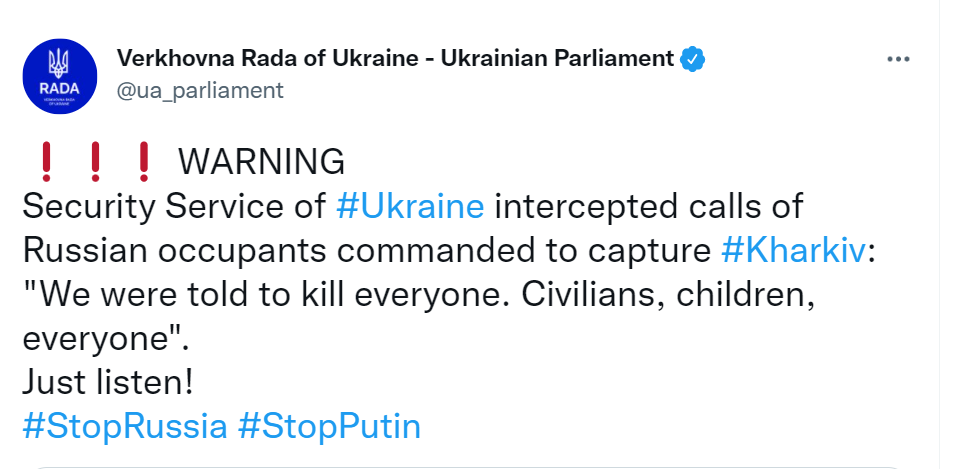959x469 pixels.
Task: Click the "intercepted calls of" text
Action: 649,206
